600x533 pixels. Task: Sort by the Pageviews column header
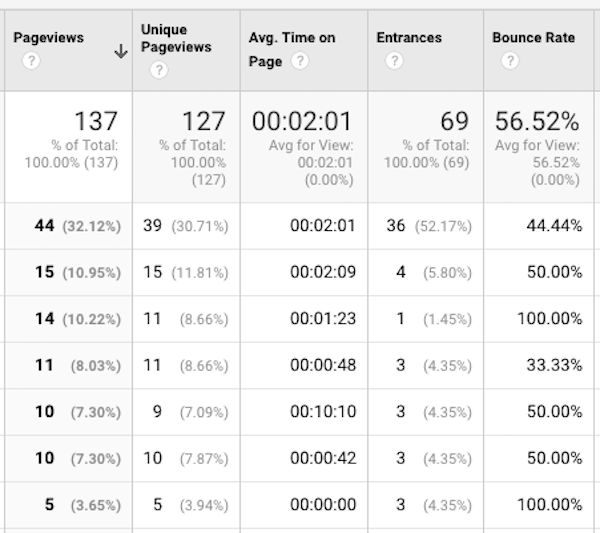point(48,38)
